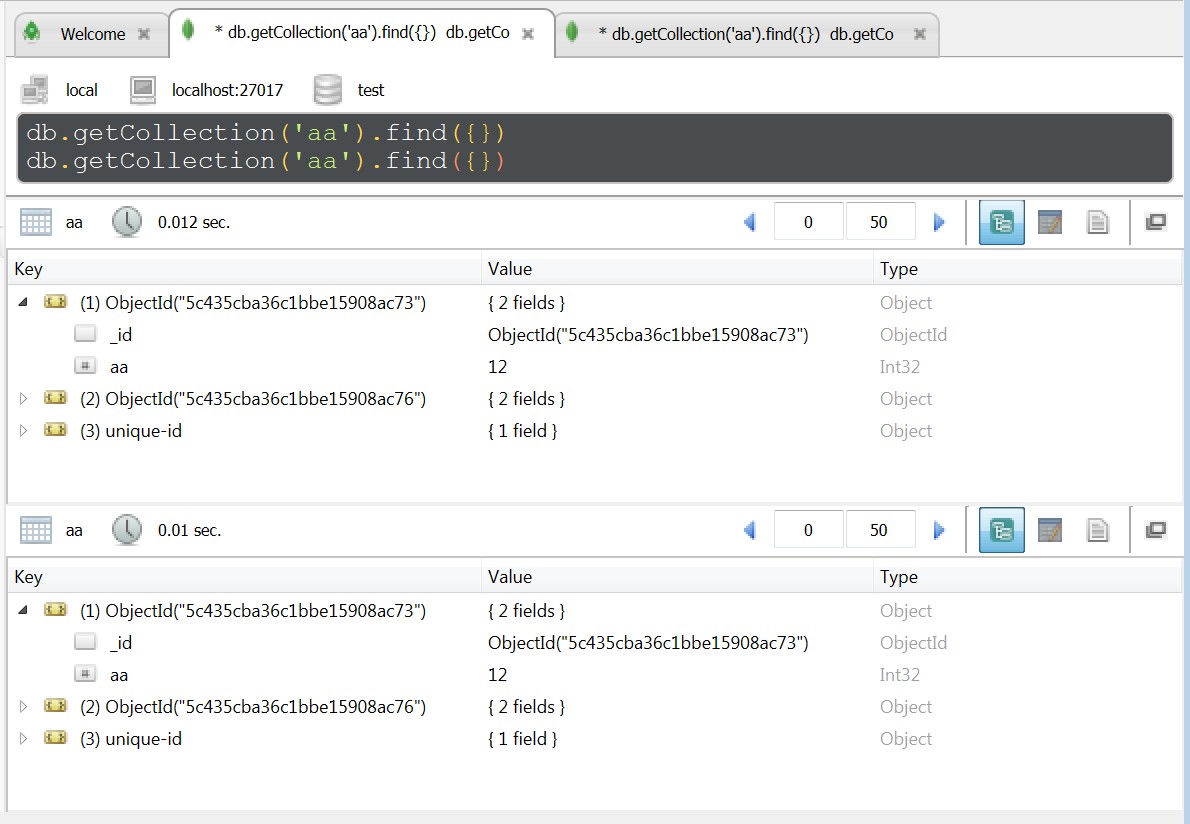Select (3) unique-id row in bottom results
Screen dimensions: 1190x824
[x=595, y=738]
